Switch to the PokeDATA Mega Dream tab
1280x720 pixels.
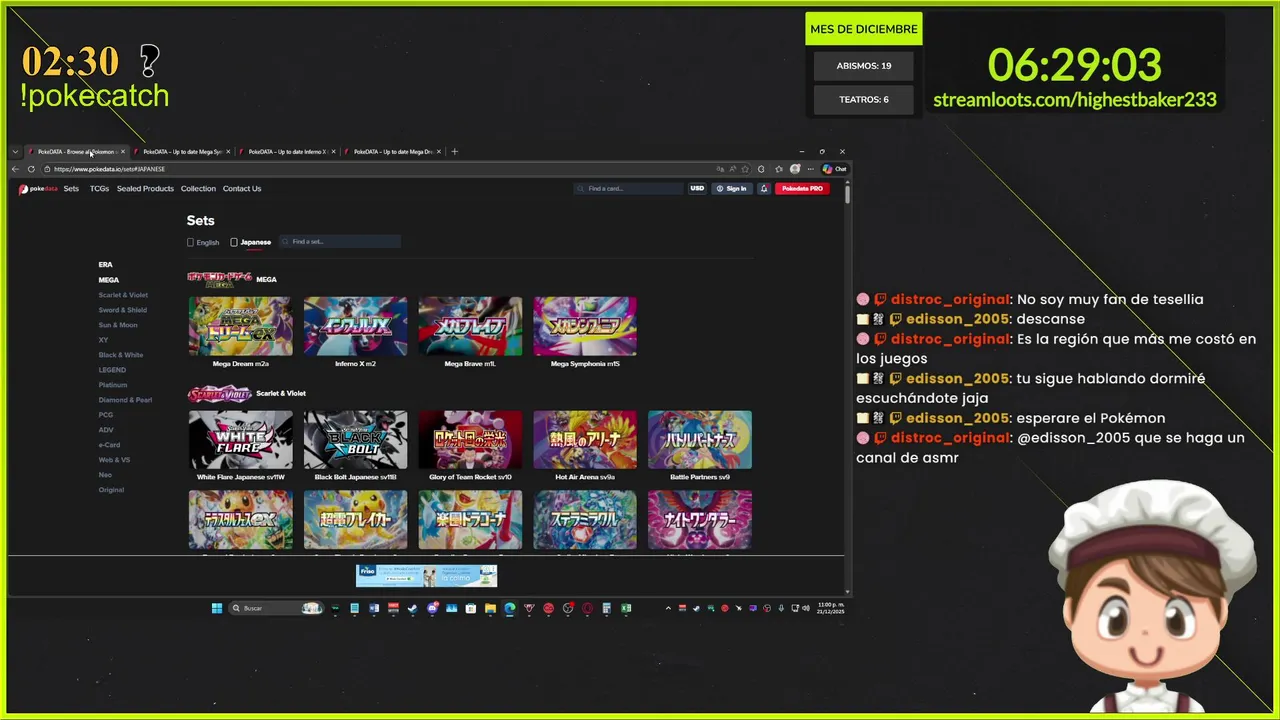[391, 152]
